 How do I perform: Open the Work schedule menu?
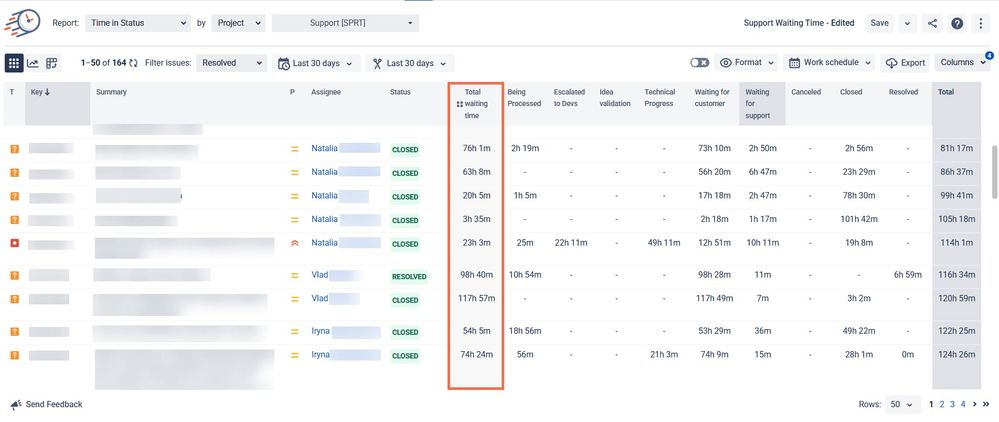tap(829, 62)
